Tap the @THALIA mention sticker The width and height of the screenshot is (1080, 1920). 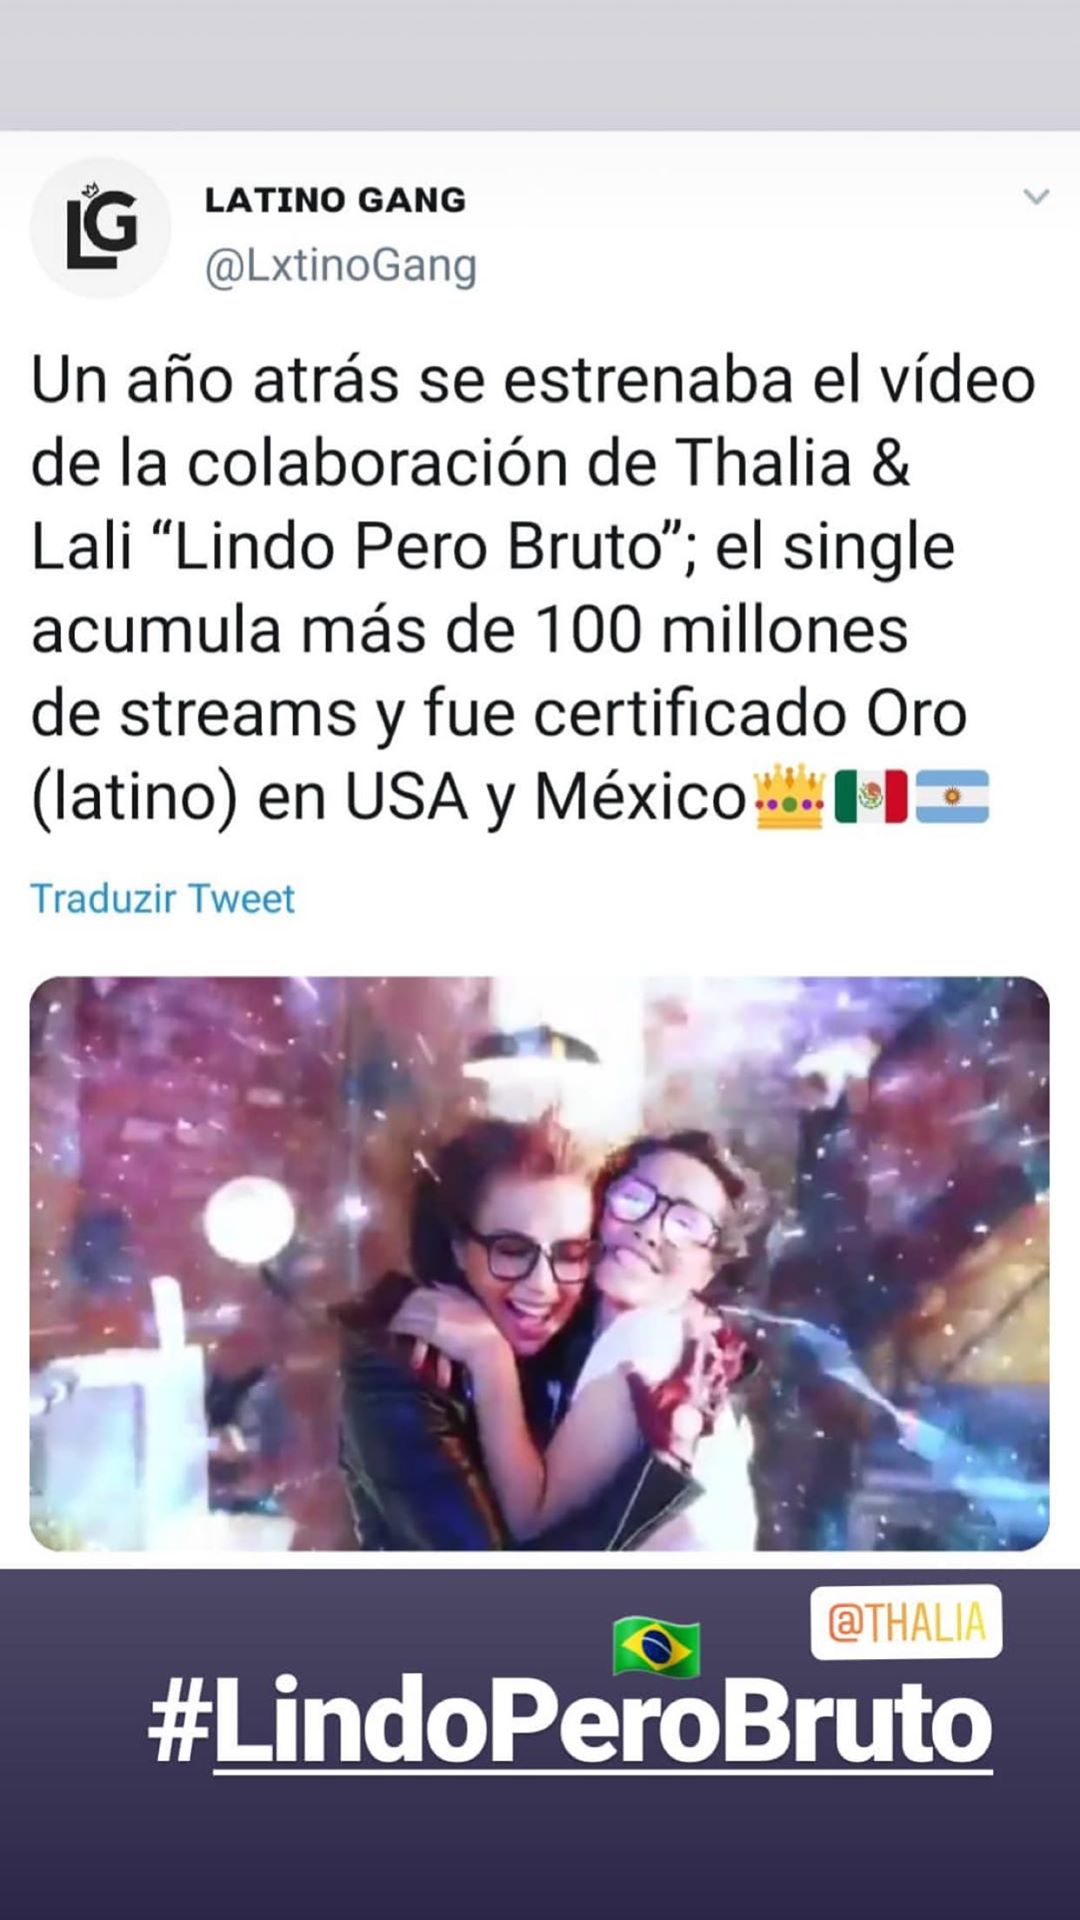click(x=906, y=1622)
